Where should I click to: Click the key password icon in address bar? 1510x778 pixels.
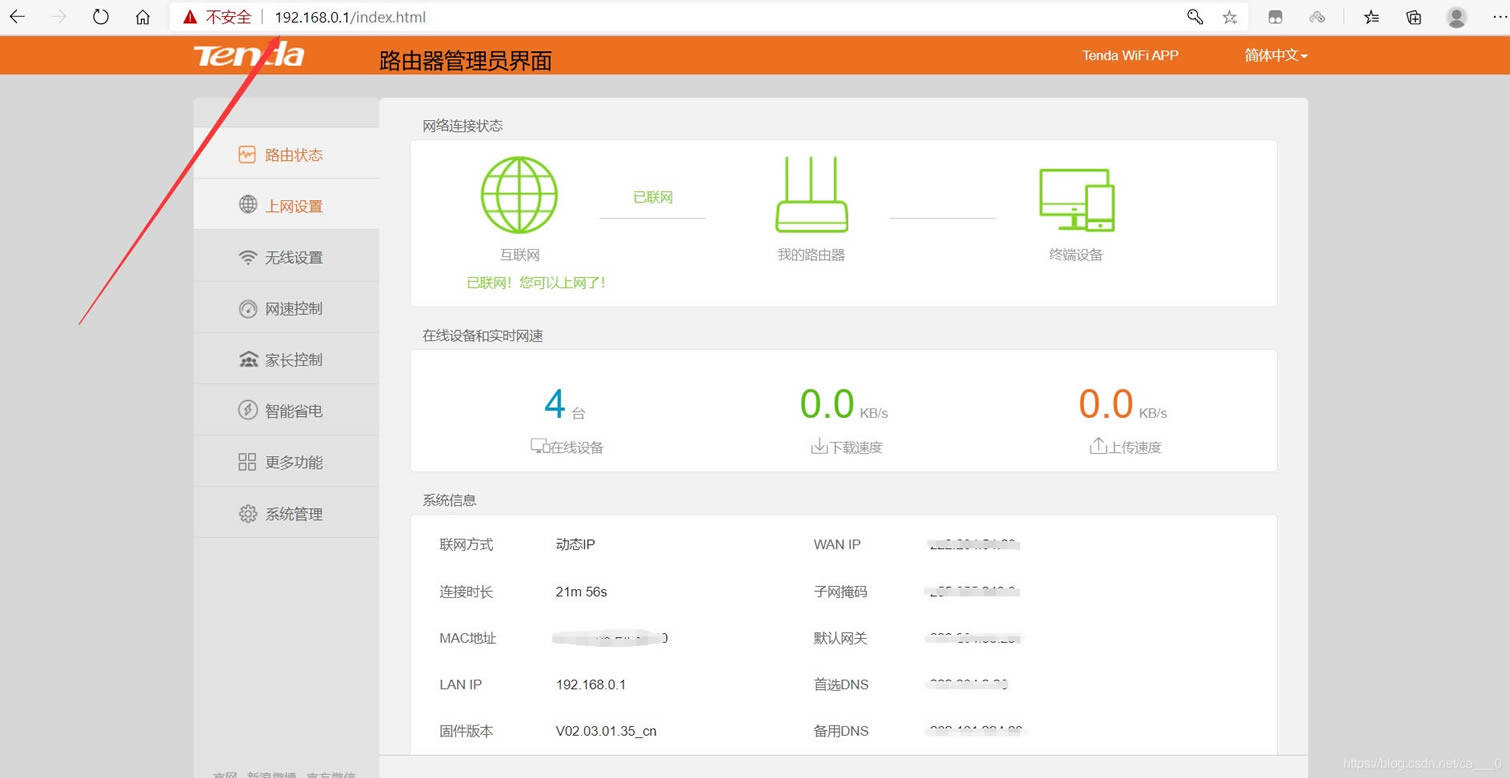click(x=1195, y=17)
